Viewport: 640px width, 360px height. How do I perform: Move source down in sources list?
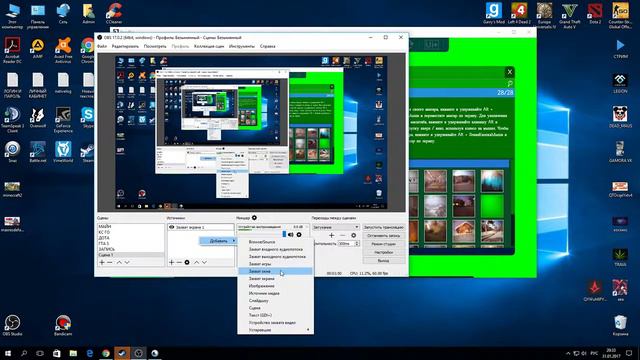[x=204, y=262]
